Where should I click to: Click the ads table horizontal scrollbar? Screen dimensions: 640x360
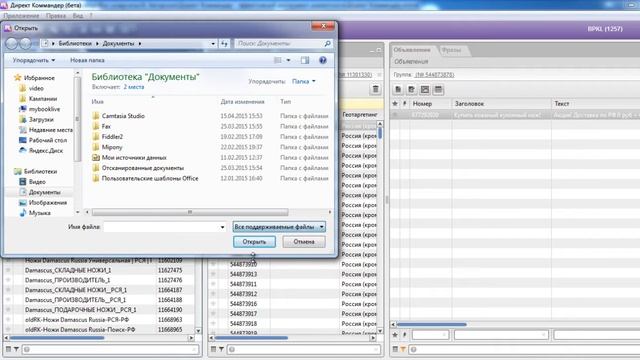431,324
